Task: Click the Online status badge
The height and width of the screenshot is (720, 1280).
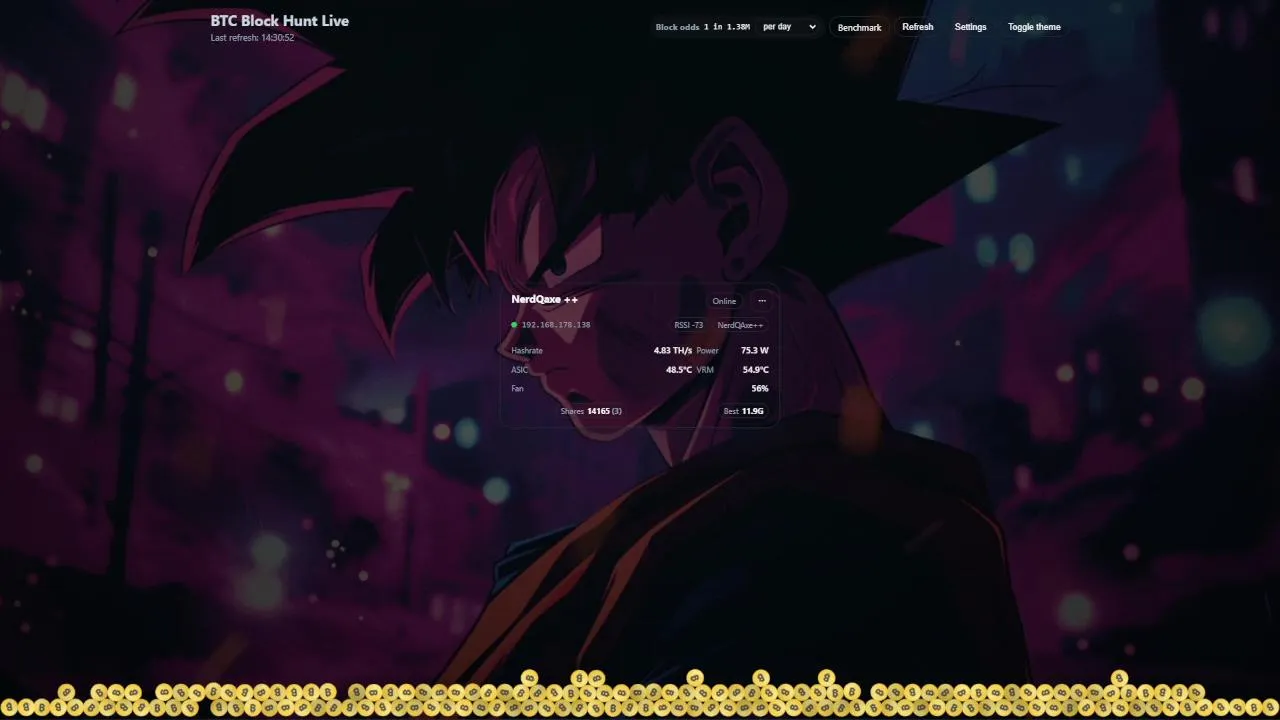Action: [724, 301]
